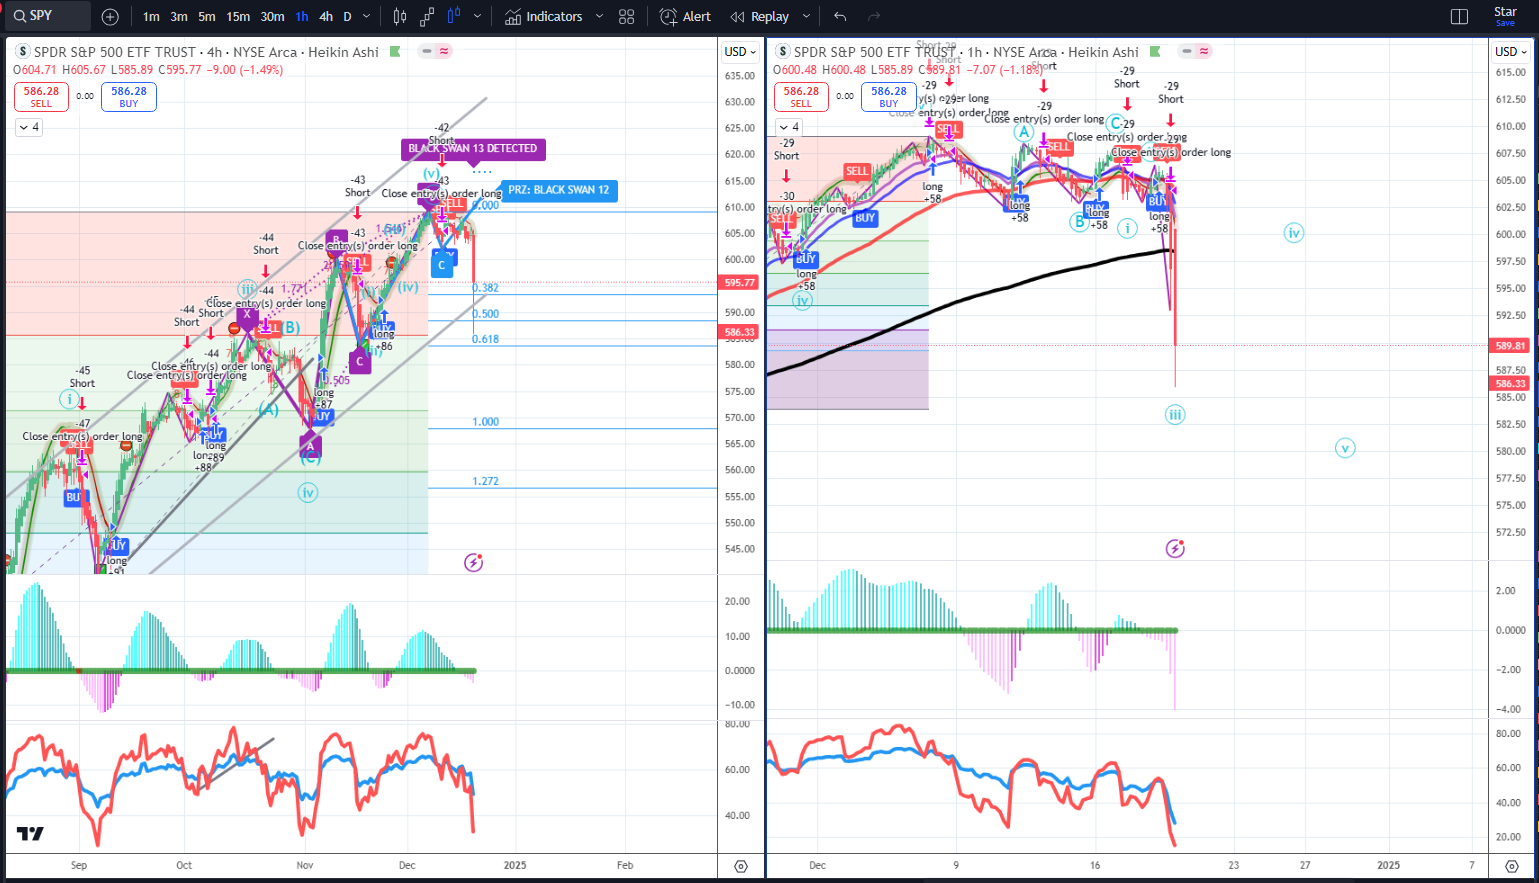Click the BLACK SWAN 13 DETECTED label
The width and height of the screenshot is (1539, 883).
pos(473,149)
